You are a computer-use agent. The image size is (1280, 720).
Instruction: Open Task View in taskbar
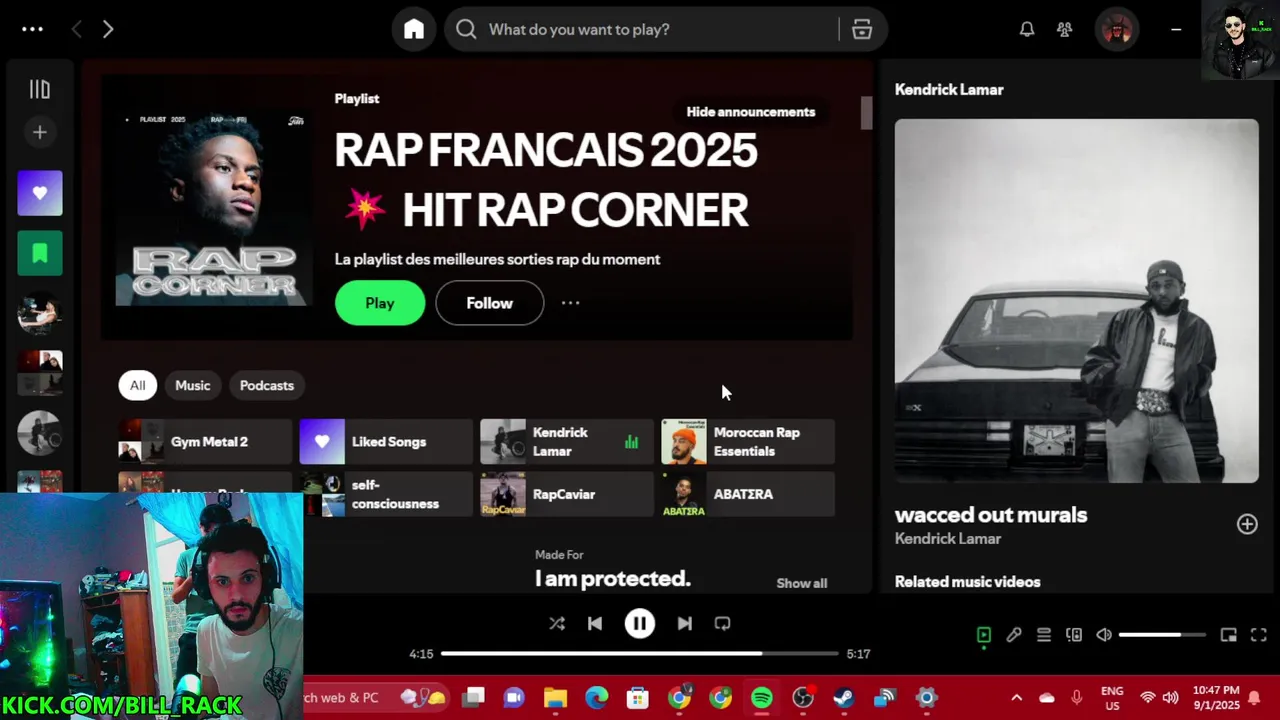pyautogui.click(x=473, y=698)
